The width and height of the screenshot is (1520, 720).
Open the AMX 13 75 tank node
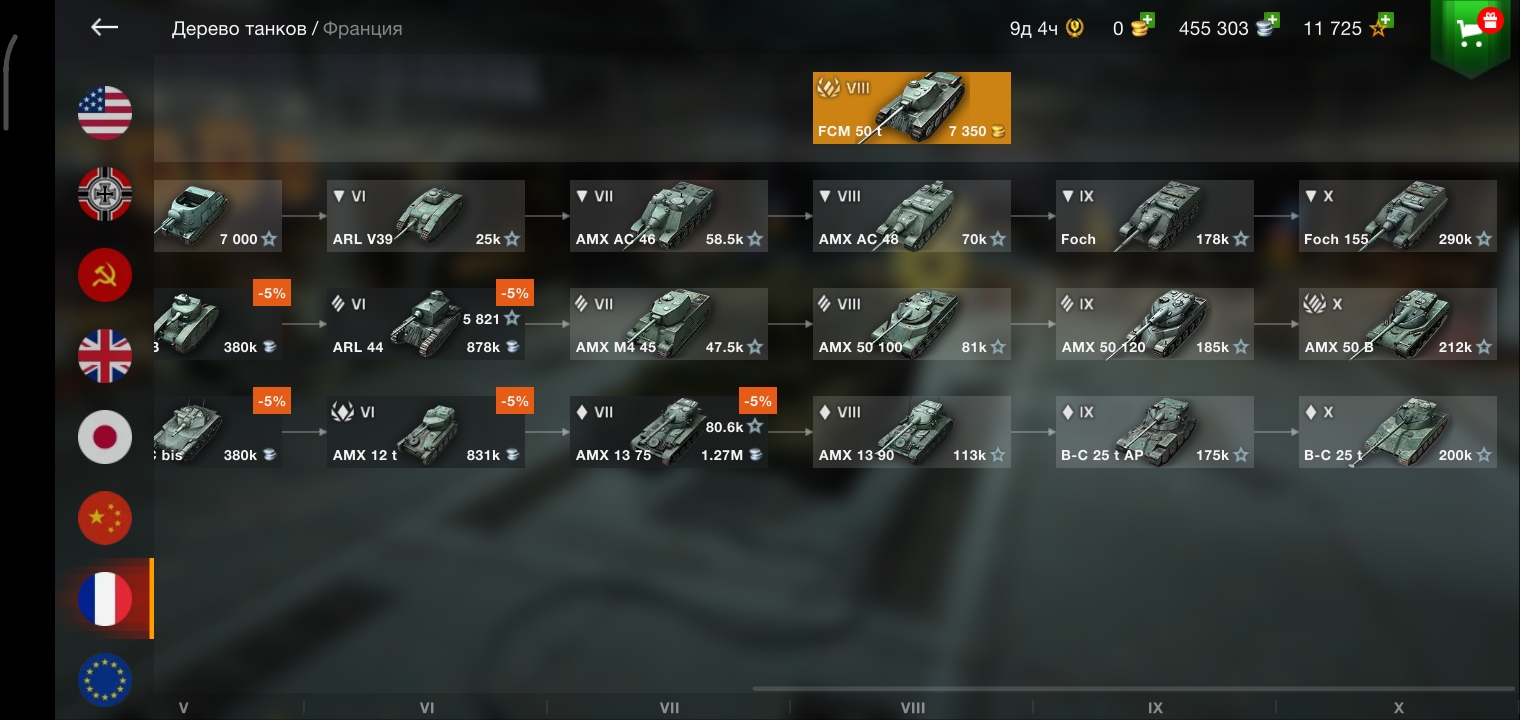click(669, 432)
